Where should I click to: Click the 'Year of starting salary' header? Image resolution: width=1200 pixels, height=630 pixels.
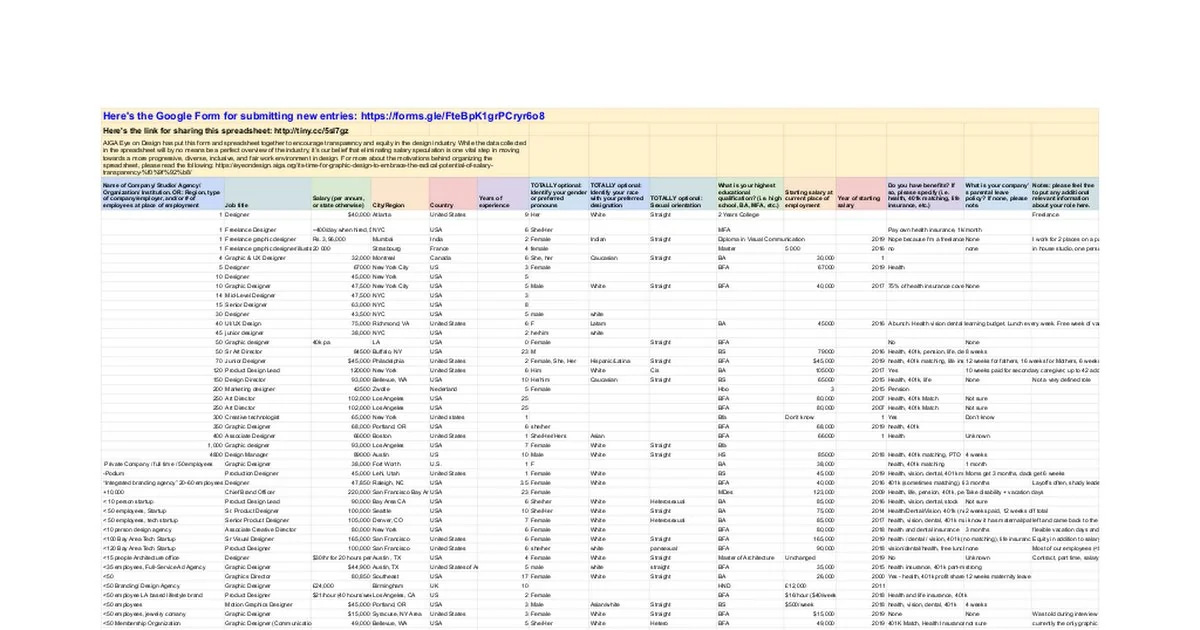click(861, 195)
